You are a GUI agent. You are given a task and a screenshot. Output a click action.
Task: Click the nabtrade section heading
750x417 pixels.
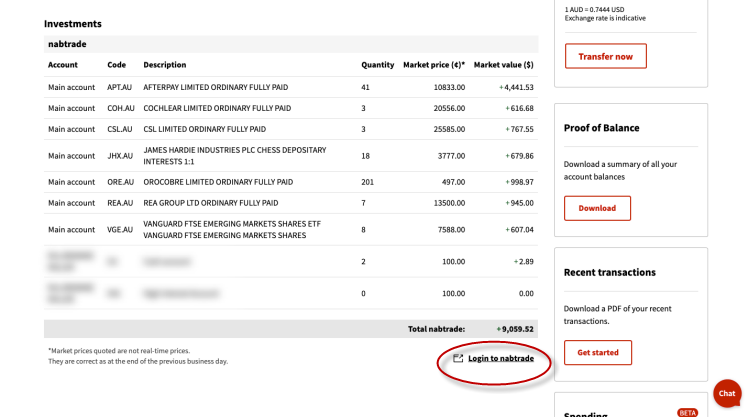click(67, 44)
